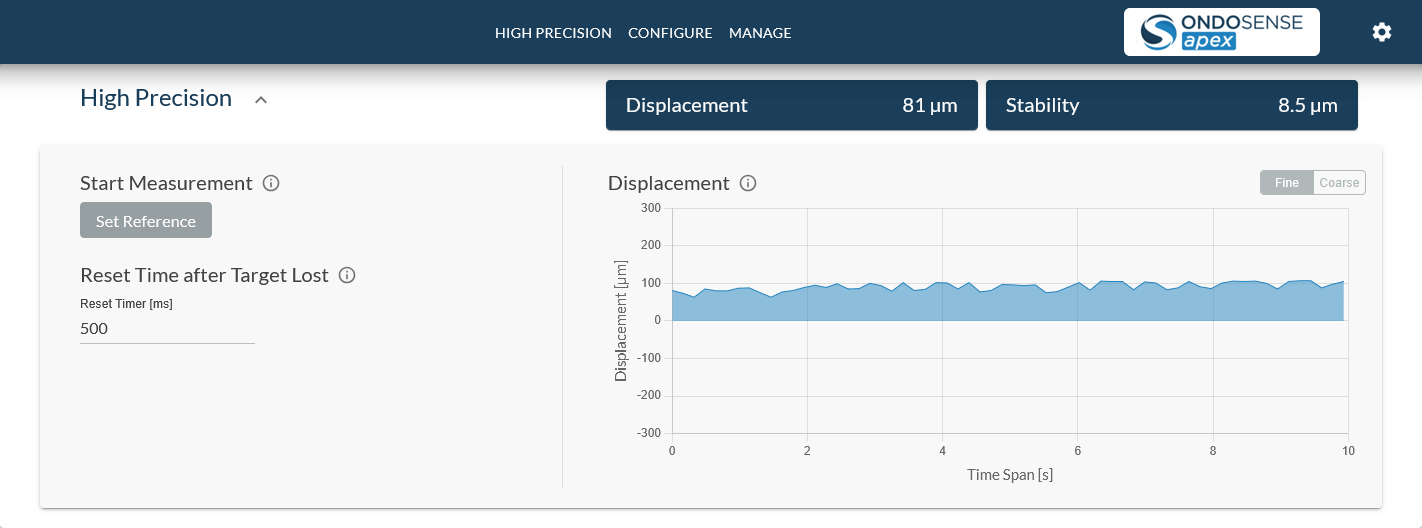Open the Manage menu
This screenshot has width=1422, height=528.
click(x=760, y=33)
